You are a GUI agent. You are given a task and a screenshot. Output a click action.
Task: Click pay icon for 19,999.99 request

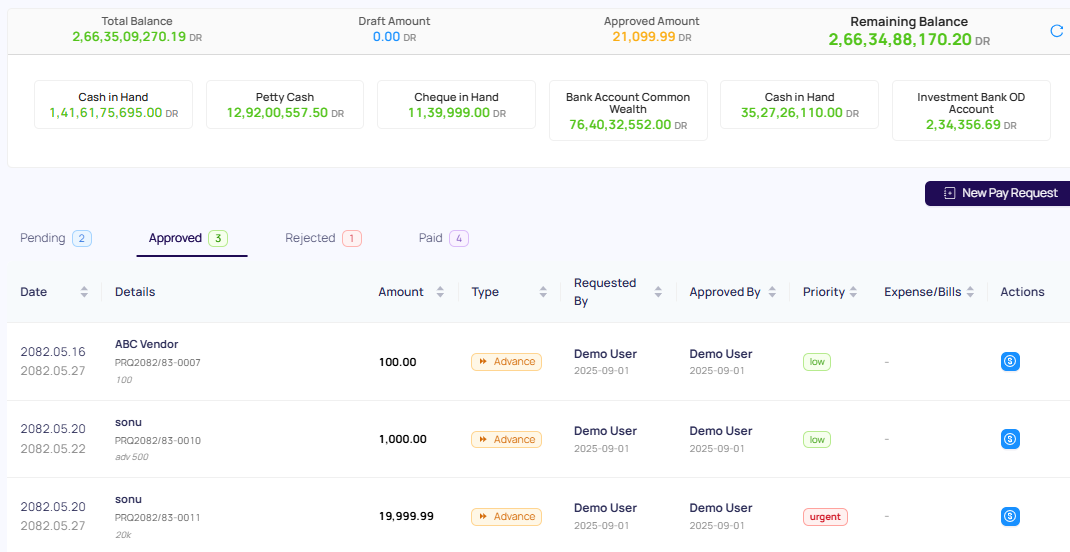[1010, 516]
